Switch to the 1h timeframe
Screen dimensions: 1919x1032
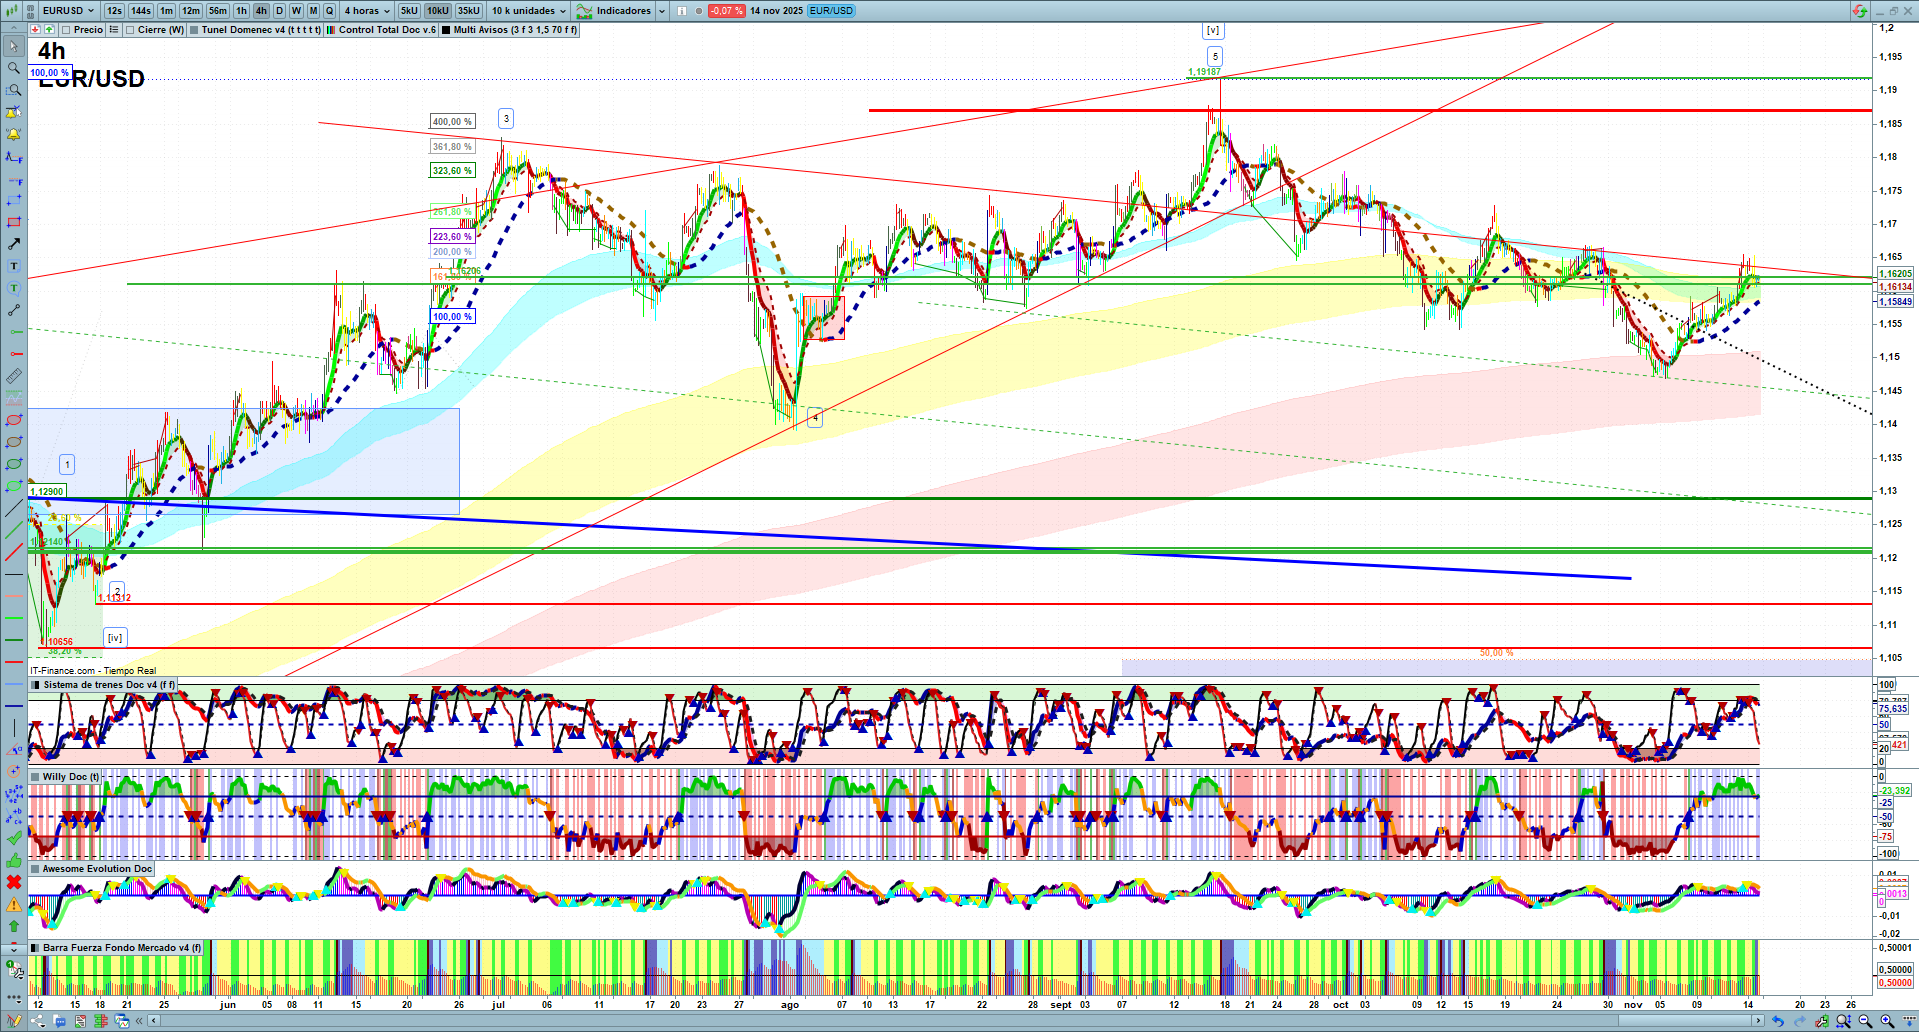(241, 11)
